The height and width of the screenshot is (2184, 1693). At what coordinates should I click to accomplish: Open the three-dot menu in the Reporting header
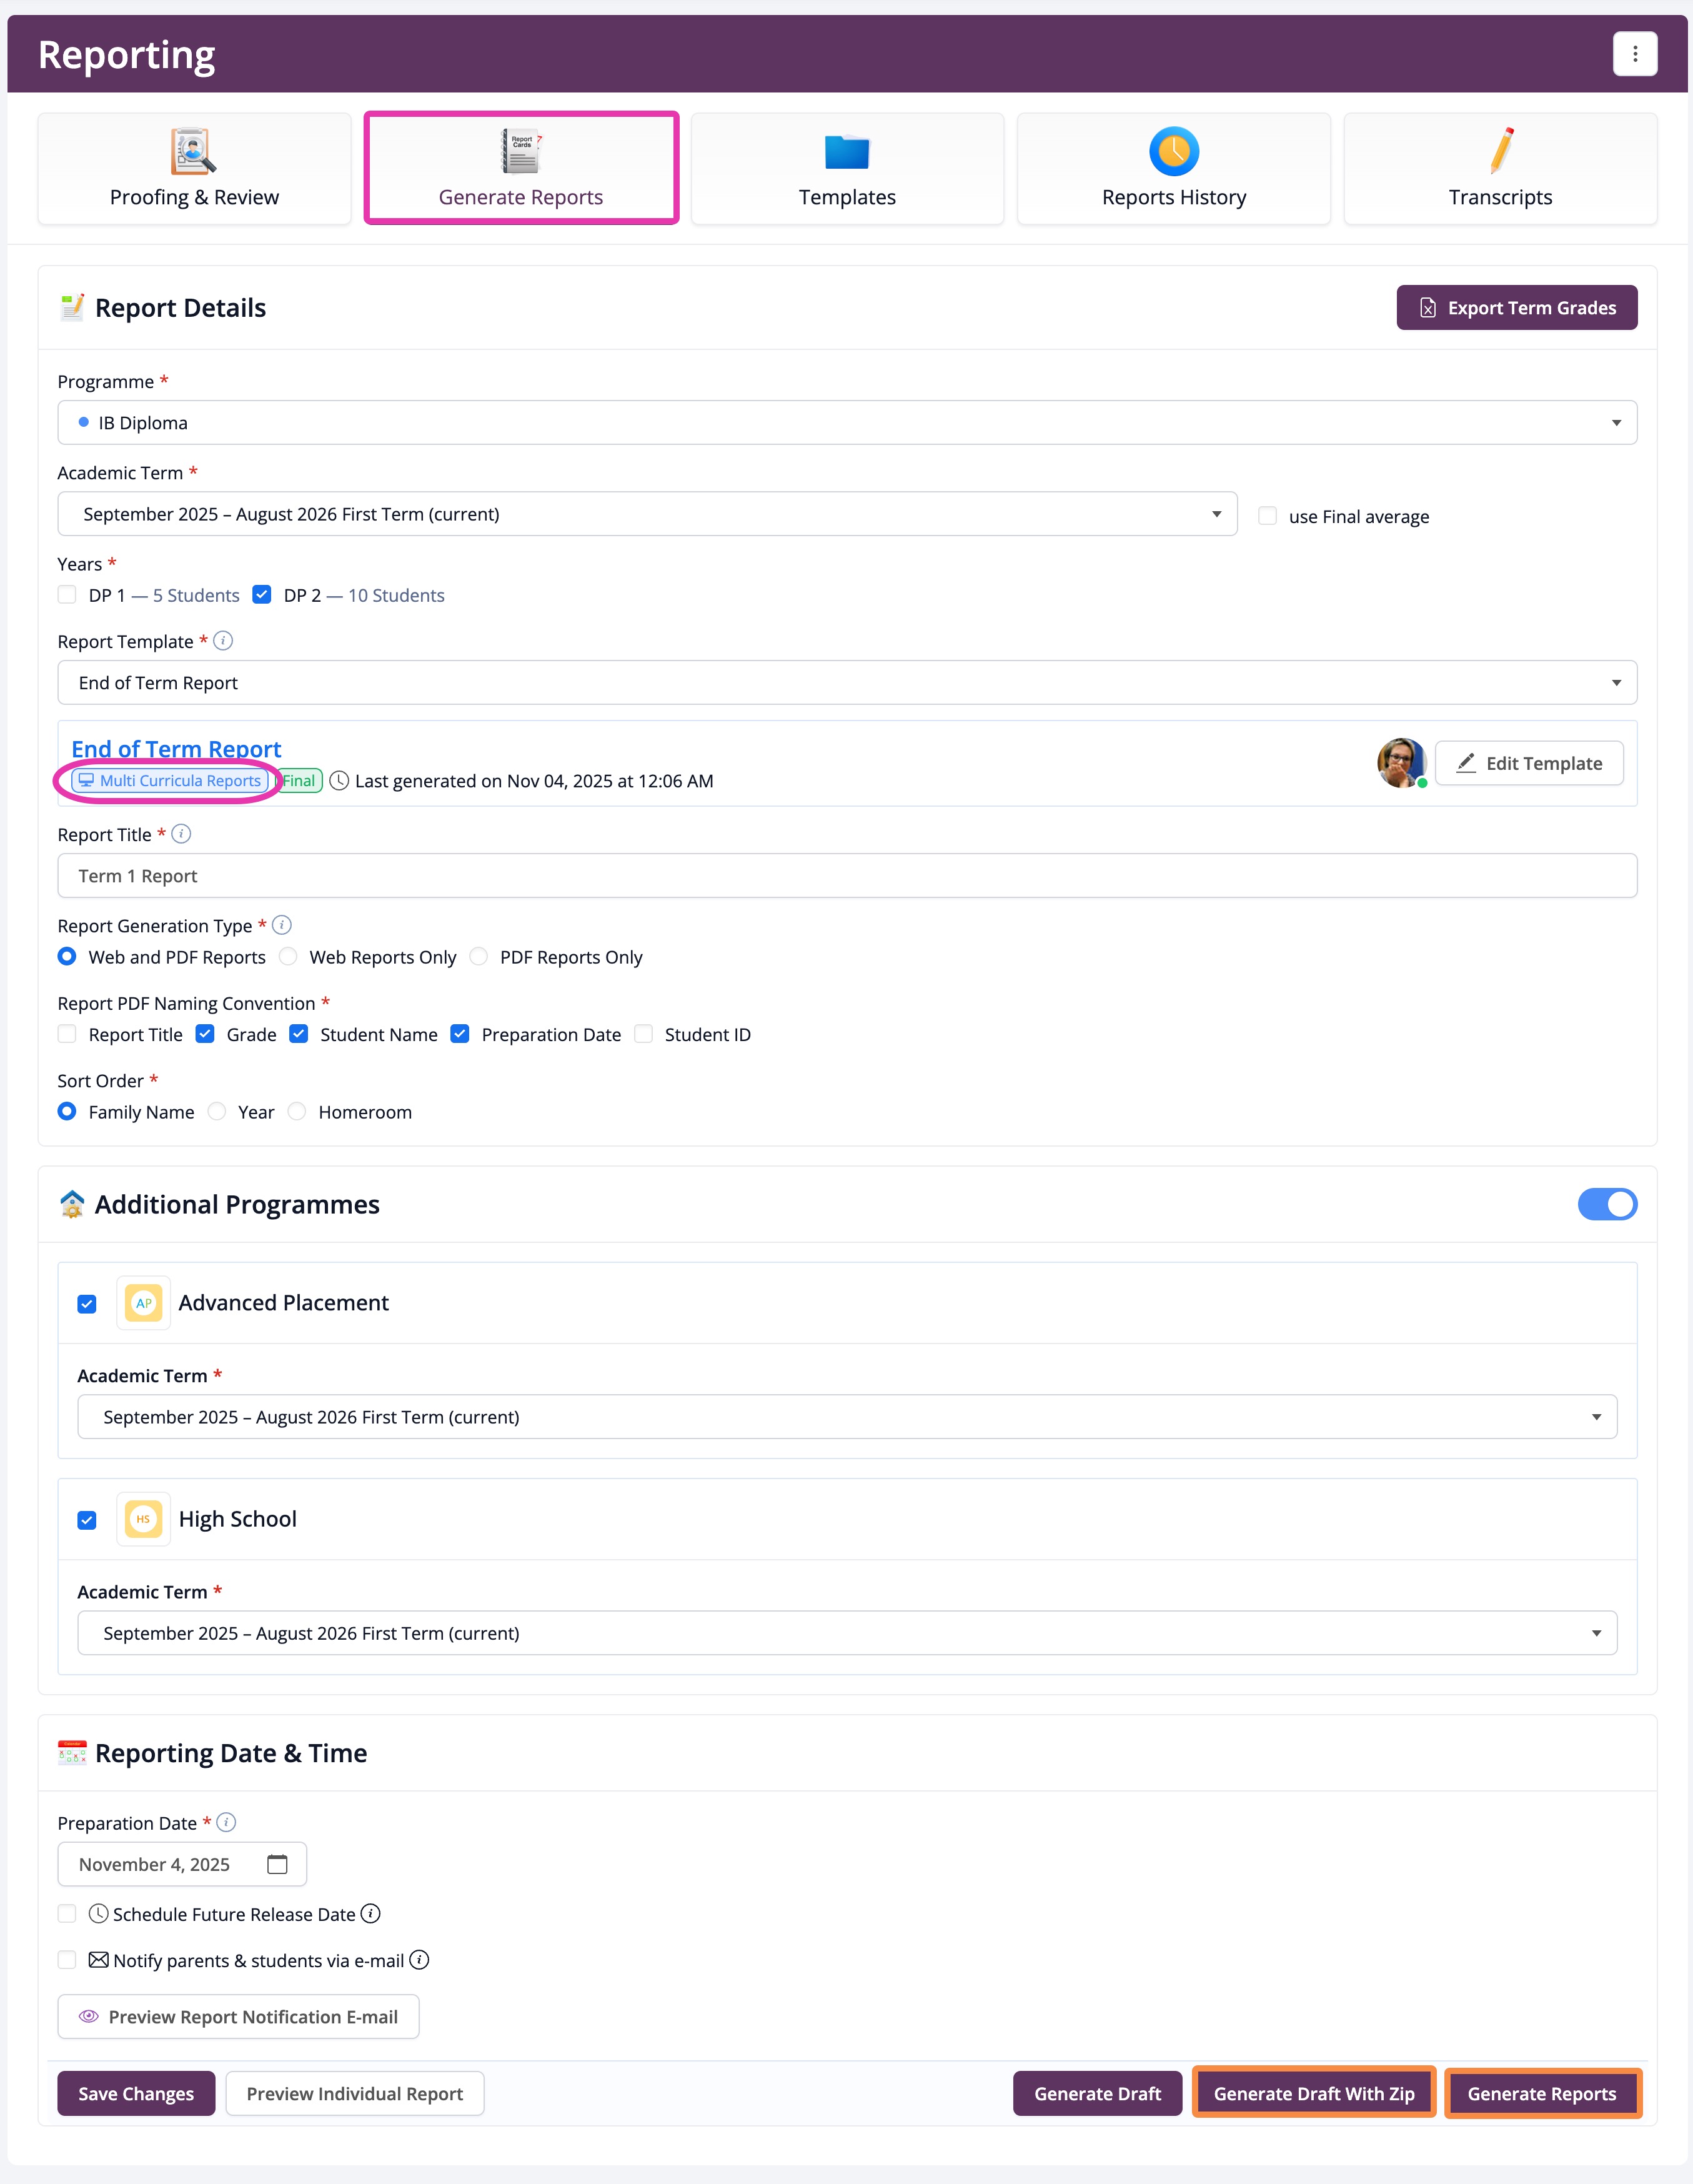point(1635,53)
